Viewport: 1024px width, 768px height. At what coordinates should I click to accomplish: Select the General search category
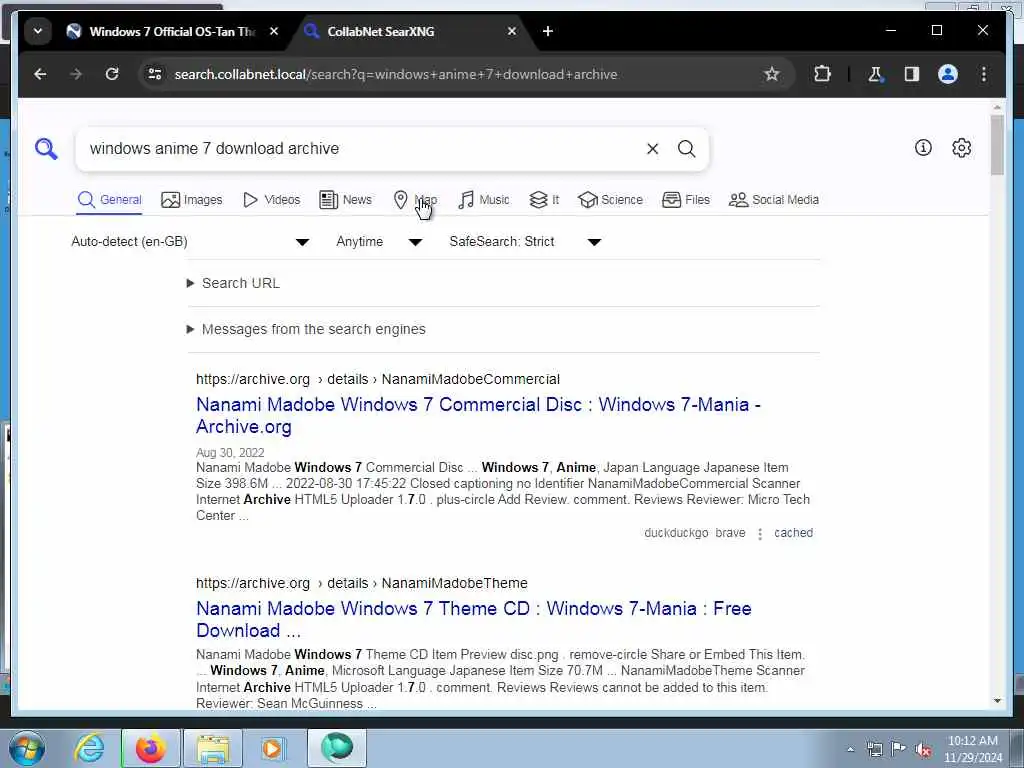pos(109,200)
